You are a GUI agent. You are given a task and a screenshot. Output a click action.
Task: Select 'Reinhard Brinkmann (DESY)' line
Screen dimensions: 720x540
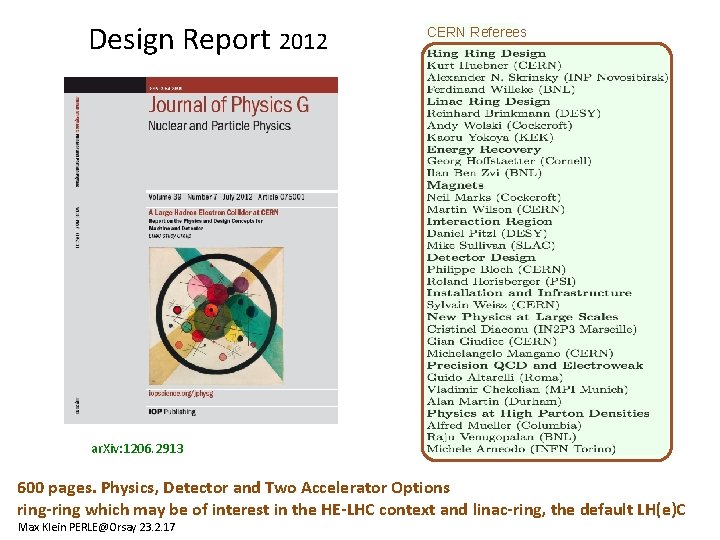coord(513,113)
